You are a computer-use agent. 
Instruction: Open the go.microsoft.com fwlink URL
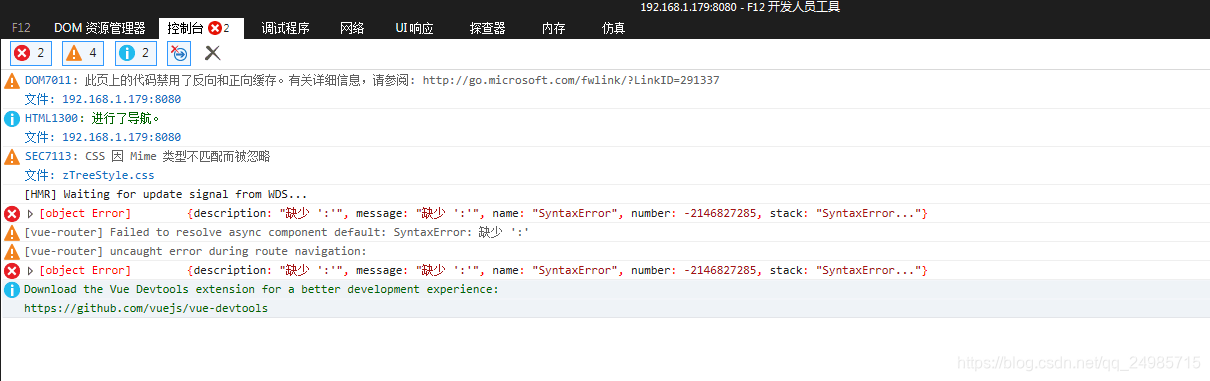pyautogui.click(x=571, y=80)
